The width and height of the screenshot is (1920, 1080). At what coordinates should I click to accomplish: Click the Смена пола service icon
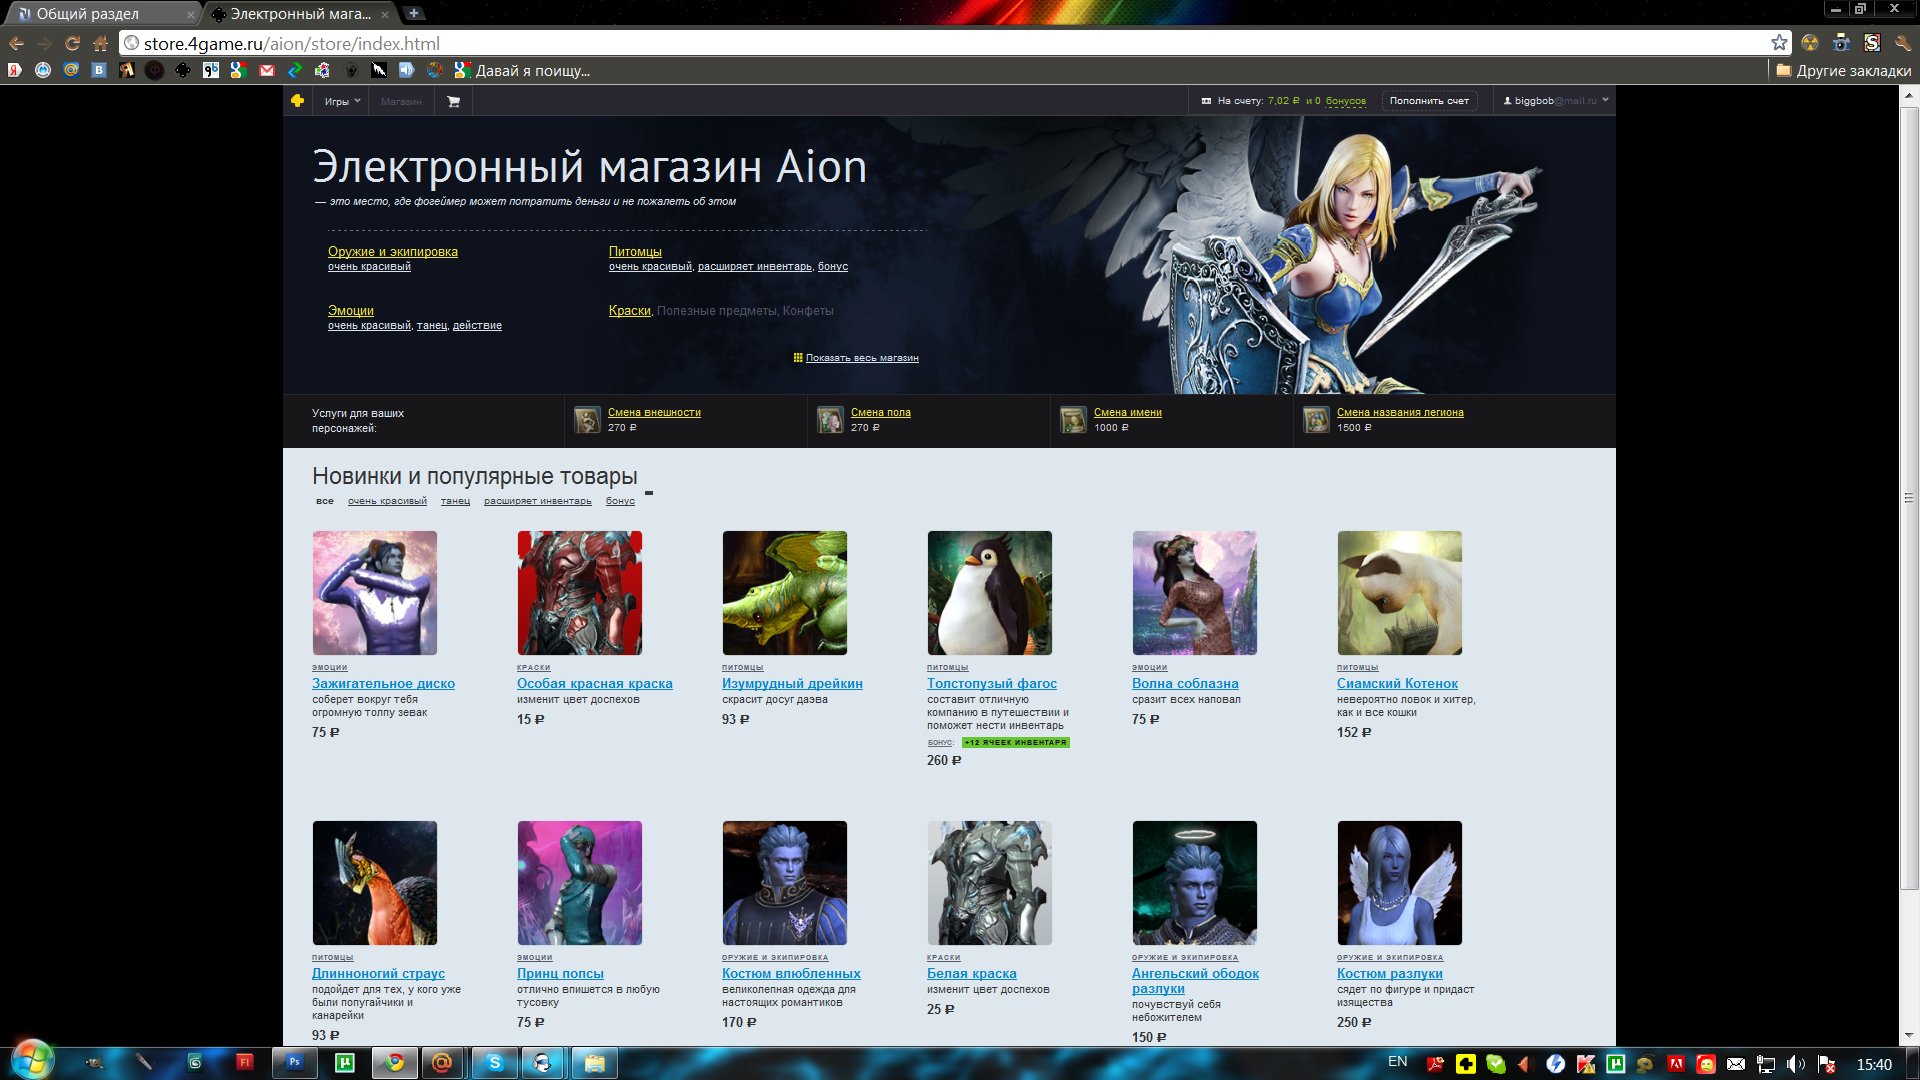830,420
